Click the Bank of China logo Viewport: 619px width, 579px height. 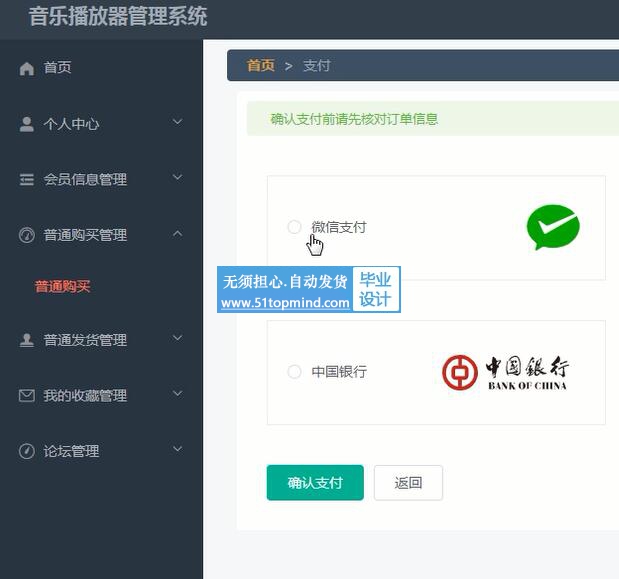[x=505, y=373]
